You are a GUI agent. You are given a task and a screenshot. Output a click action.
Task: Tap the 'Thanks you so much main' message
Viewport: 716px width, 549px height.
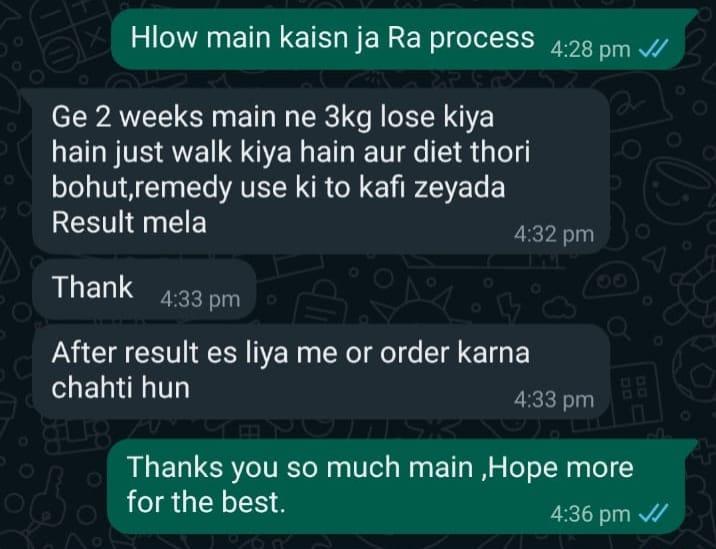397,487
